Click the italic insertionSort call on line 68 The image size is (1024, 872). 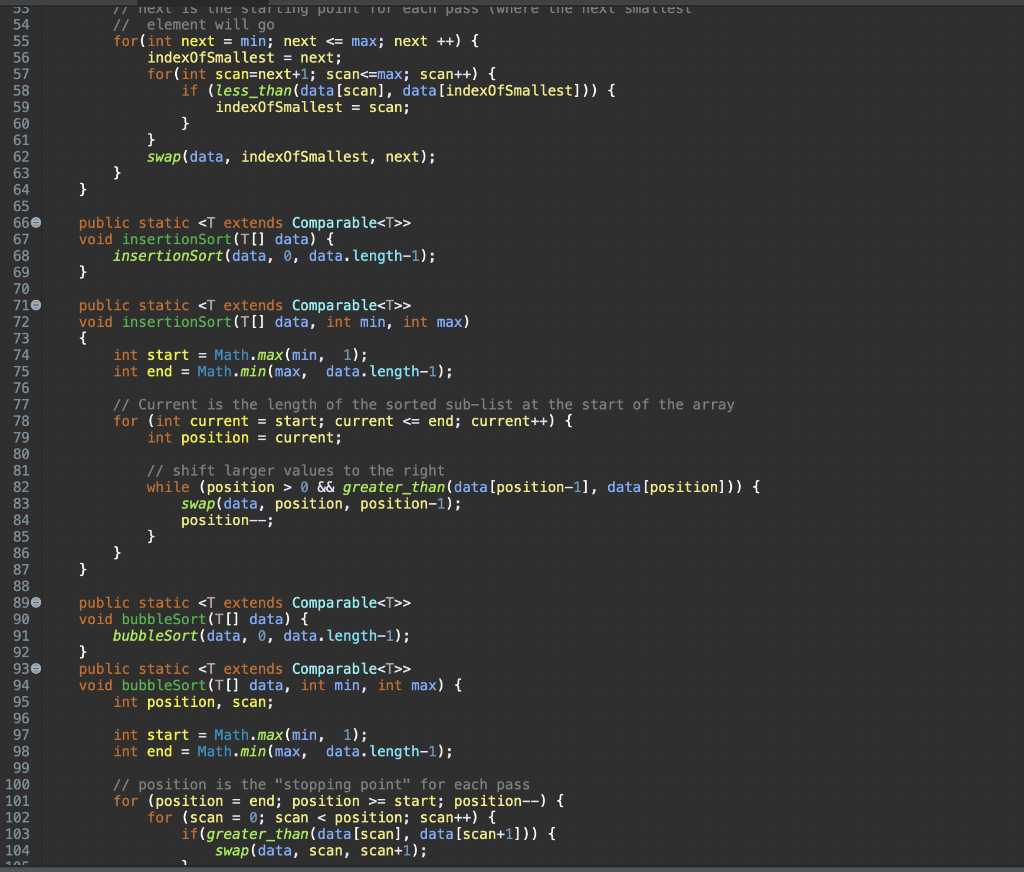coord(168,256)
